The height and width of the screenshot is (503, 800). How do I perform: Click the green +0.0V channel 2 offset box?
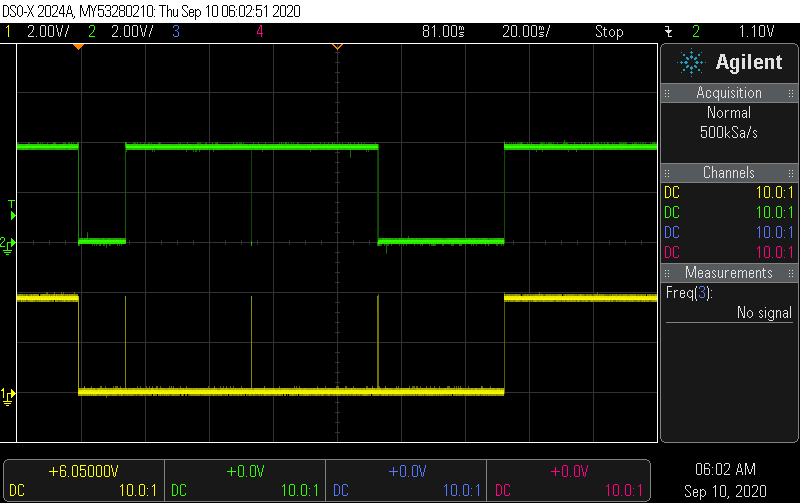(245, 481)
